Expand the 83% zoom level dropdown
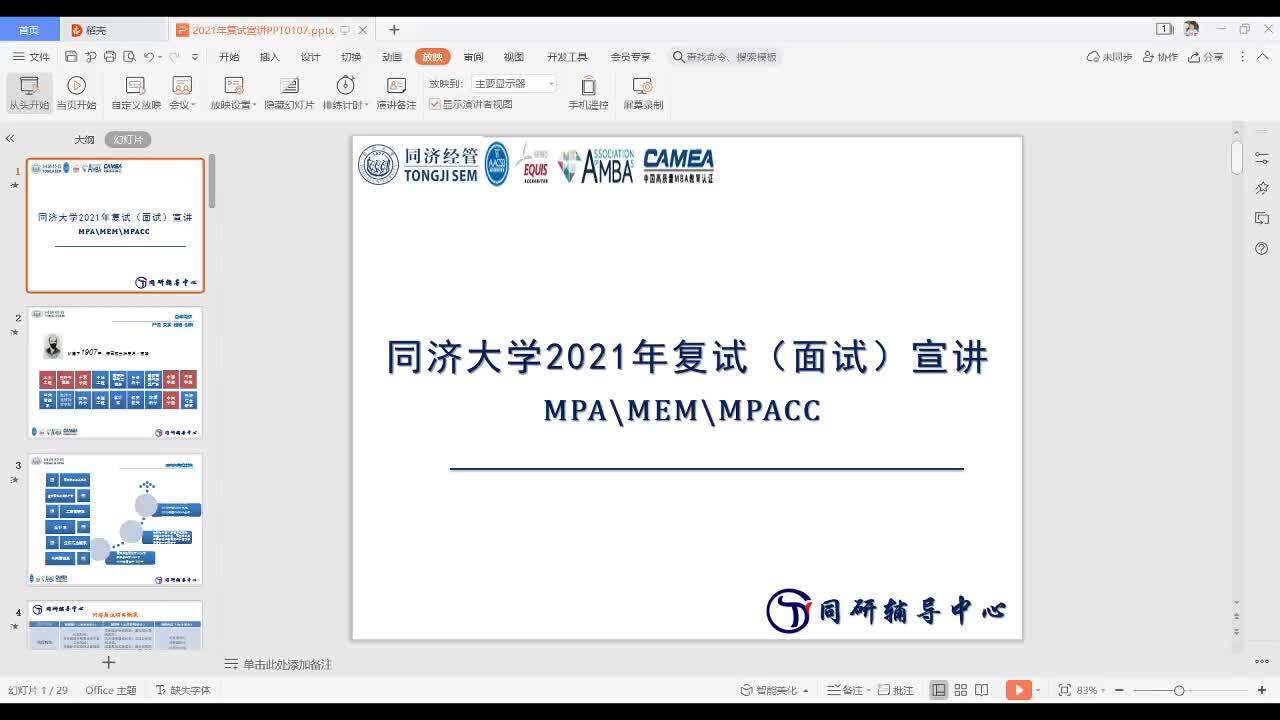 (x=1103, y=690)
